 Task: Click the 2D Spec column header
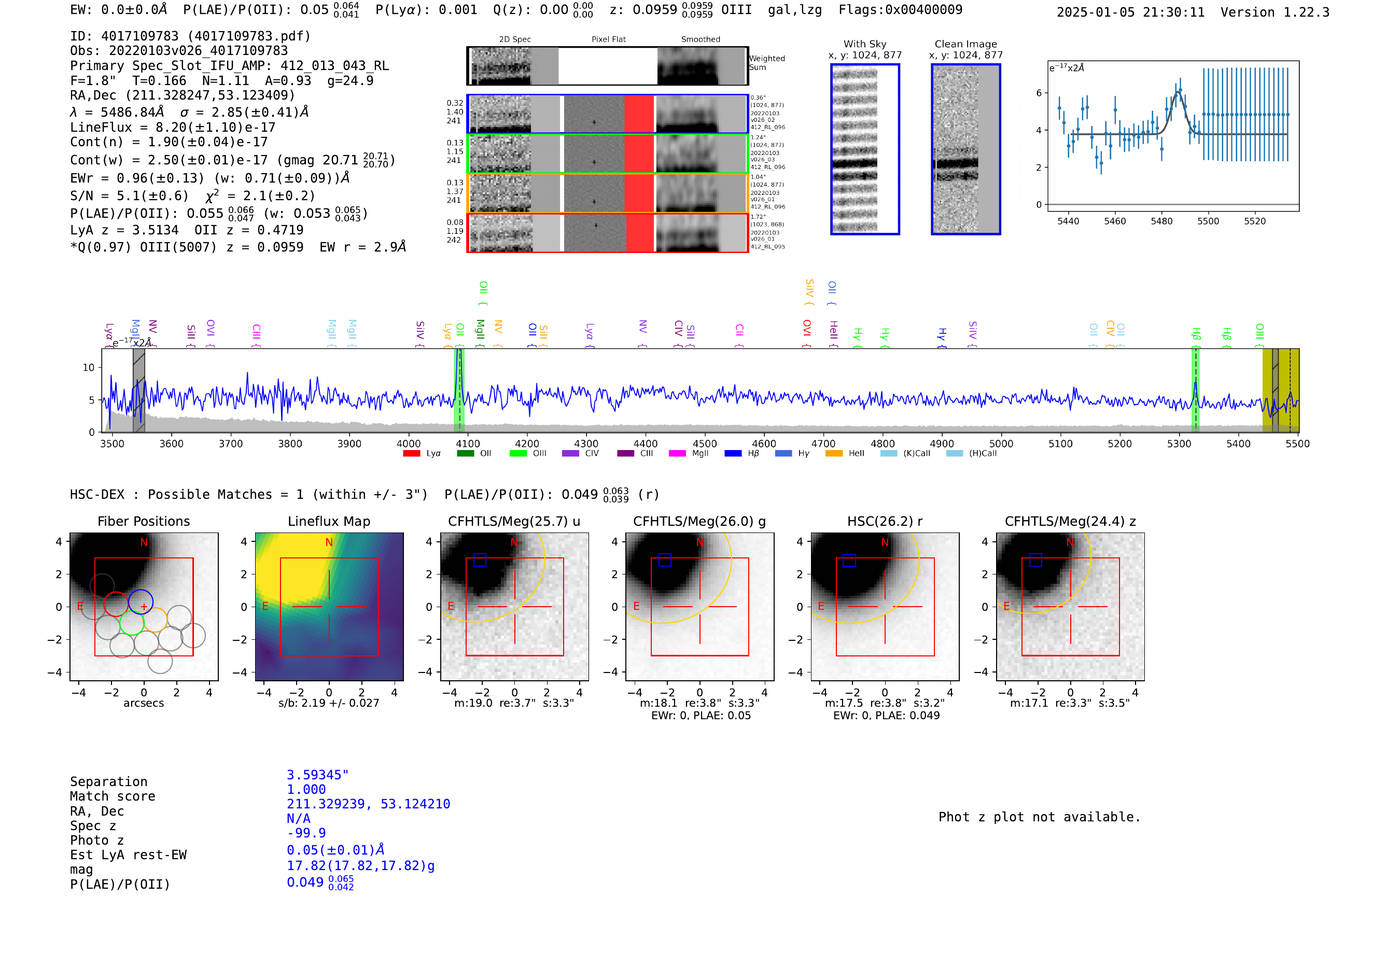tap(515, 40)
